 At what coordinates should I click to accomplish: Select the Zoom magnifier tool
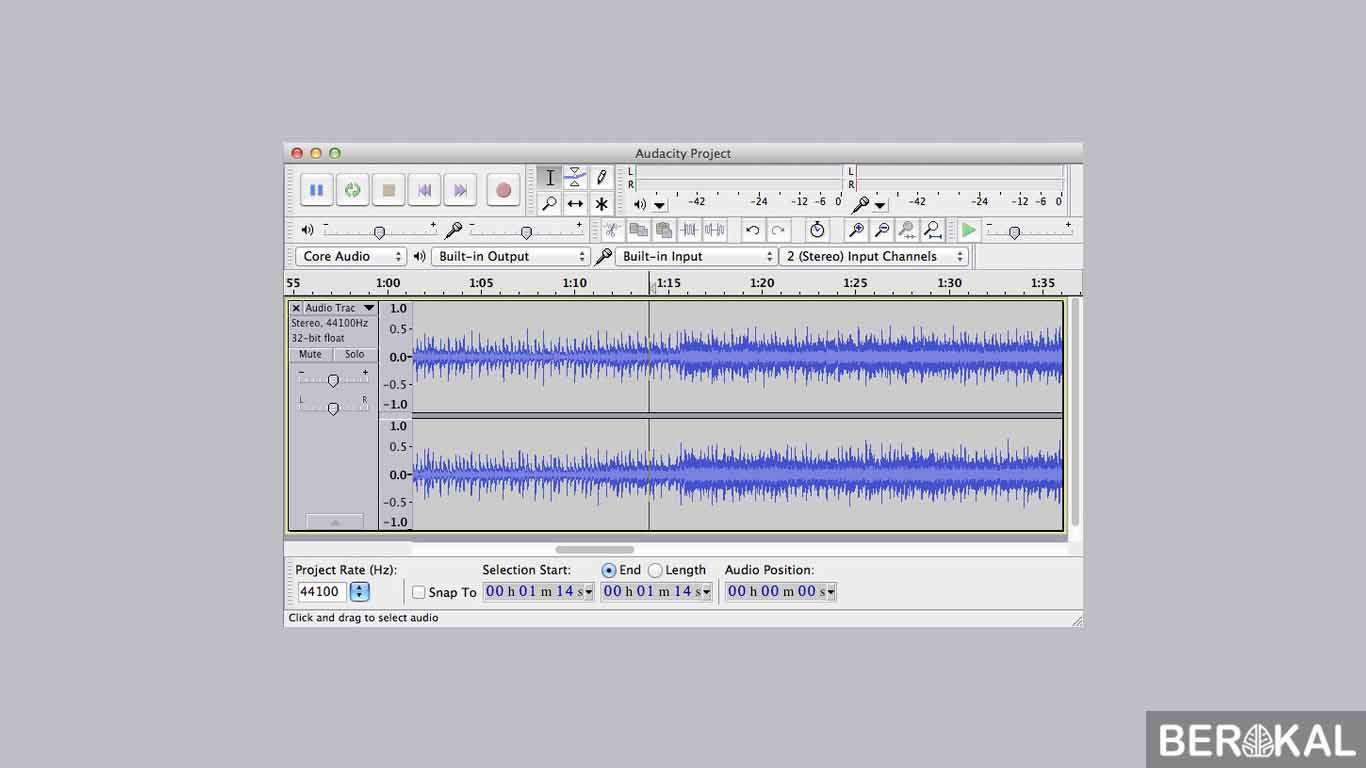point(549,204)
